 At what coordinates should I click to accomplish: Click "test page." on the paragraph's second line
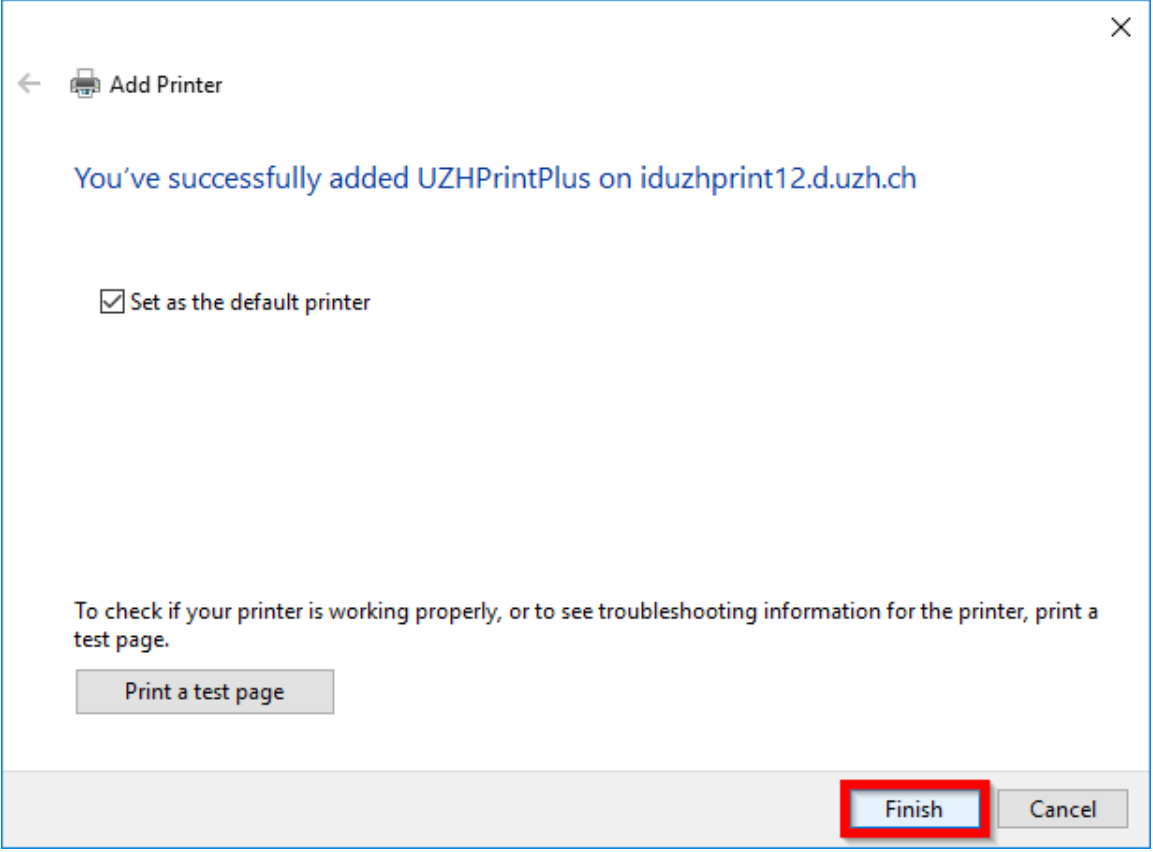pos(122,639)
